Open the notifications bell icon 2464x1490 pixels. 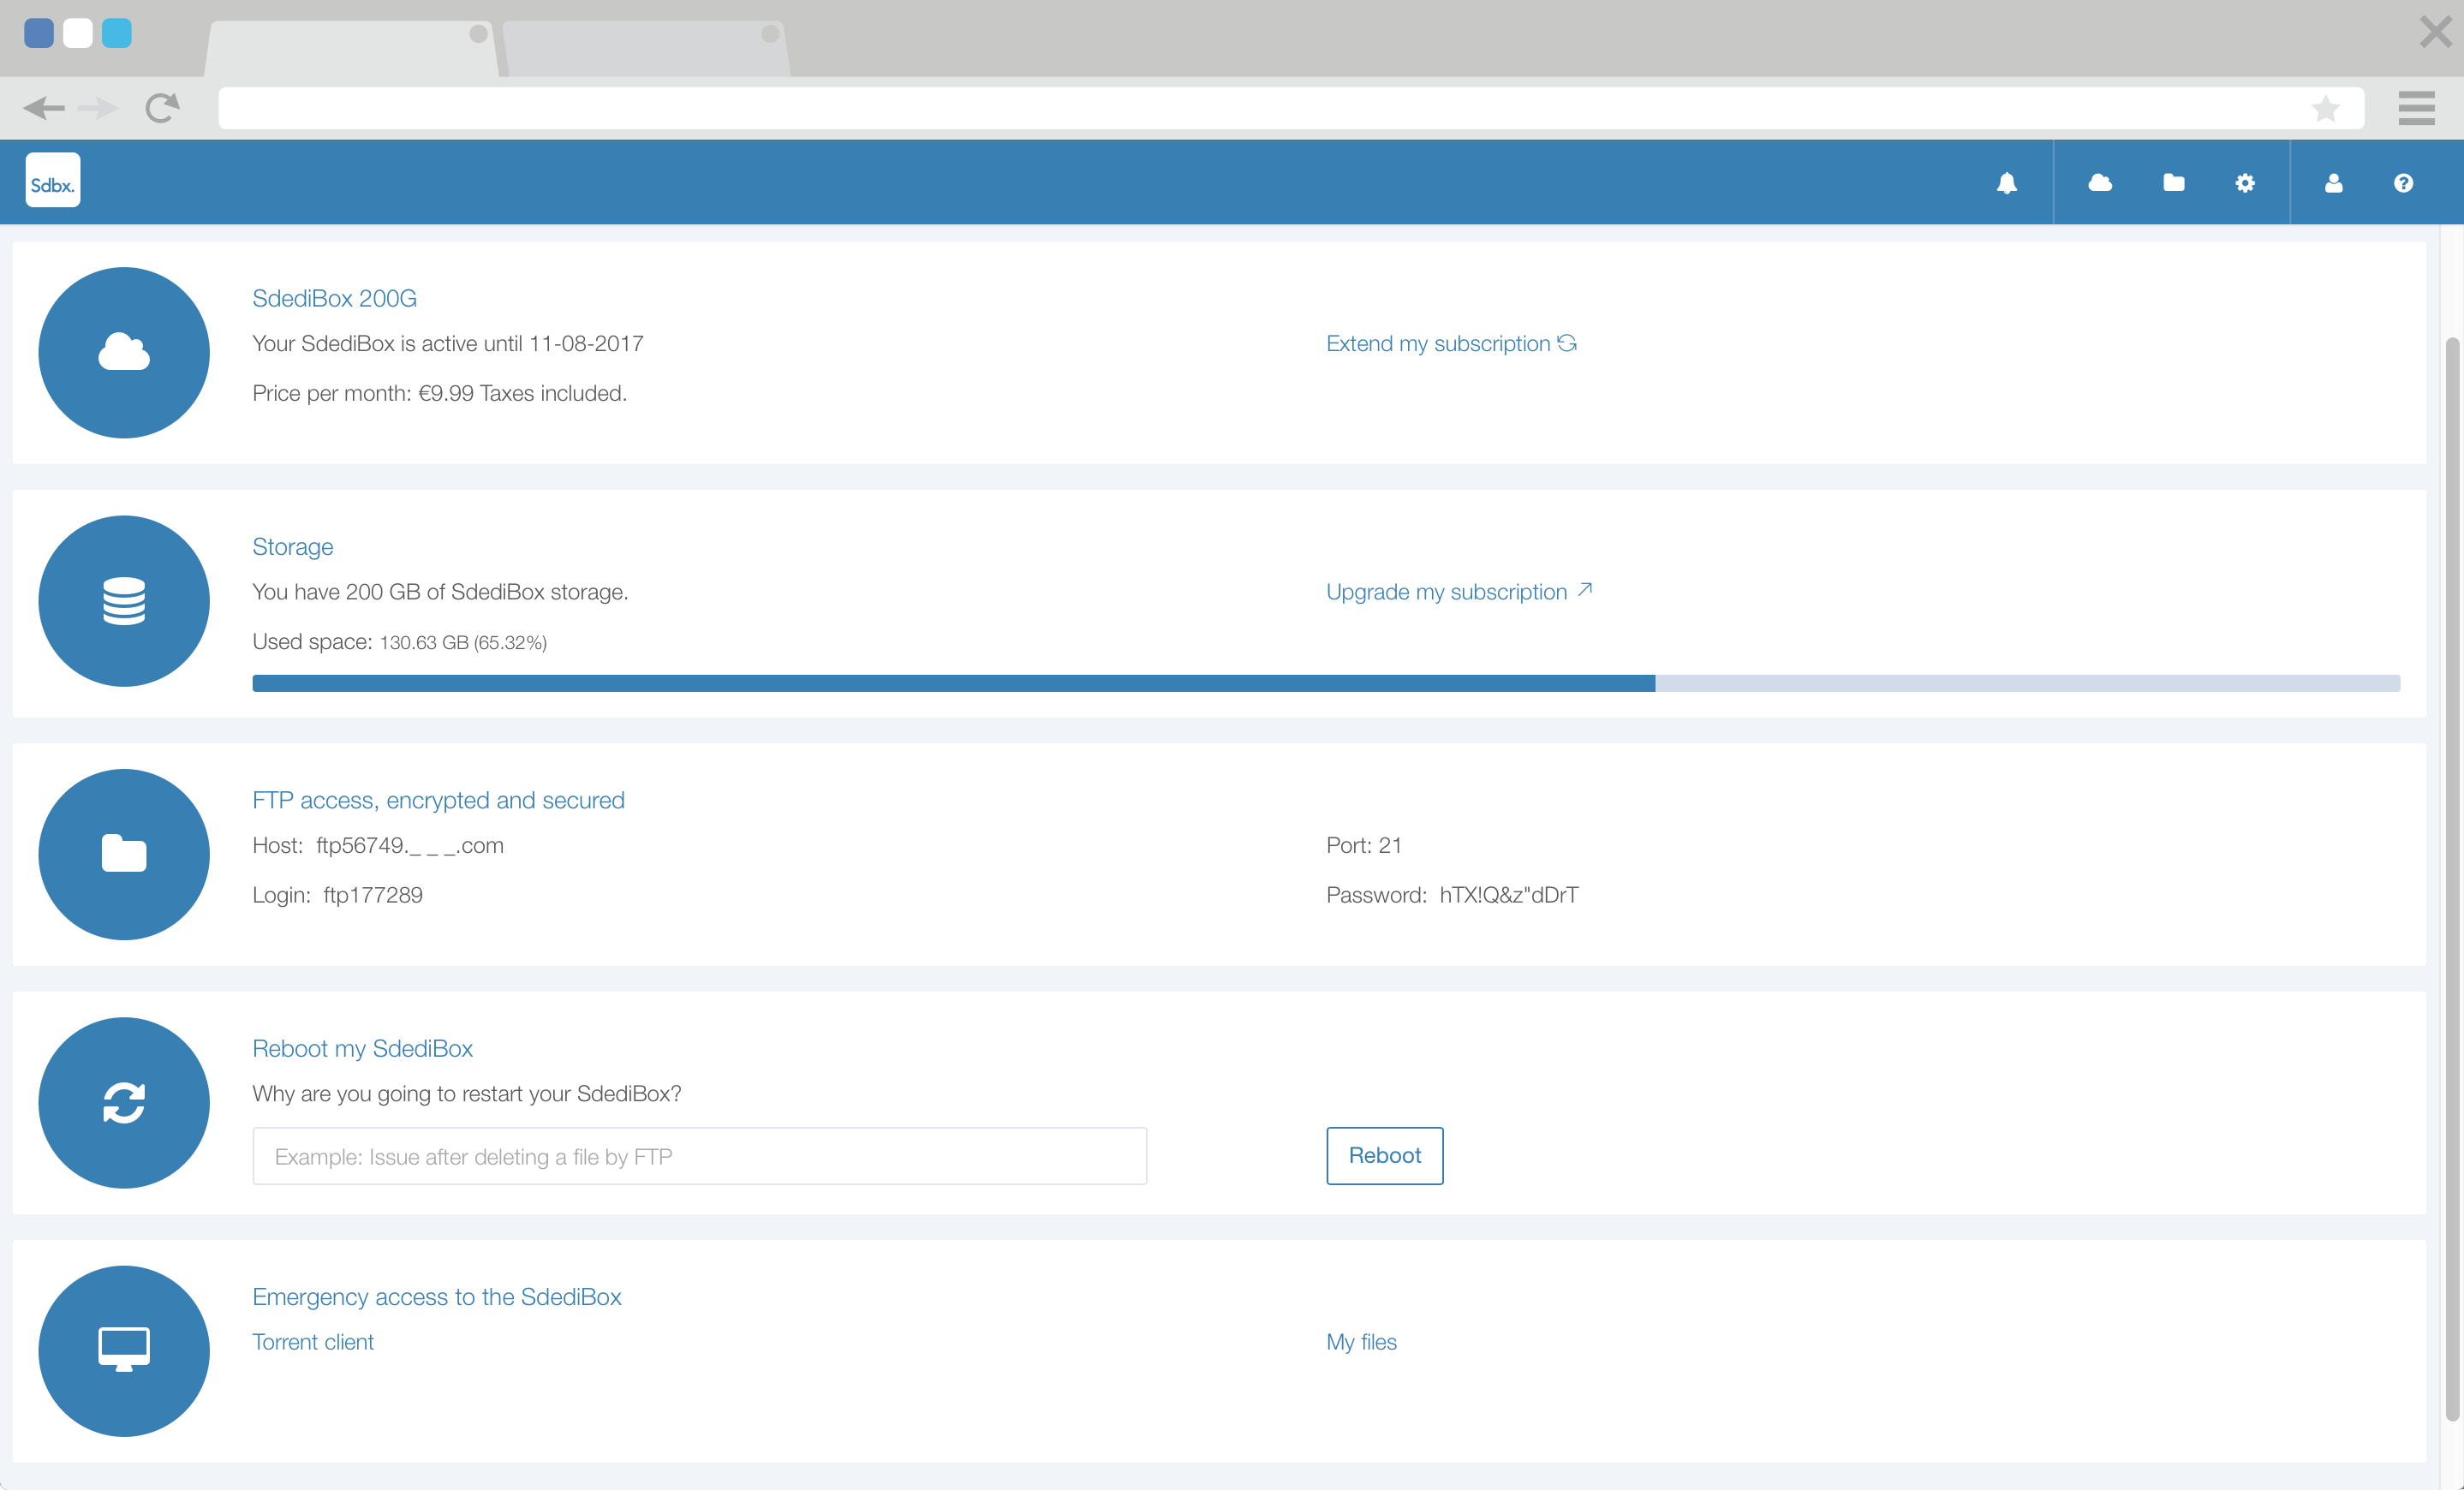click(2006, 183)
